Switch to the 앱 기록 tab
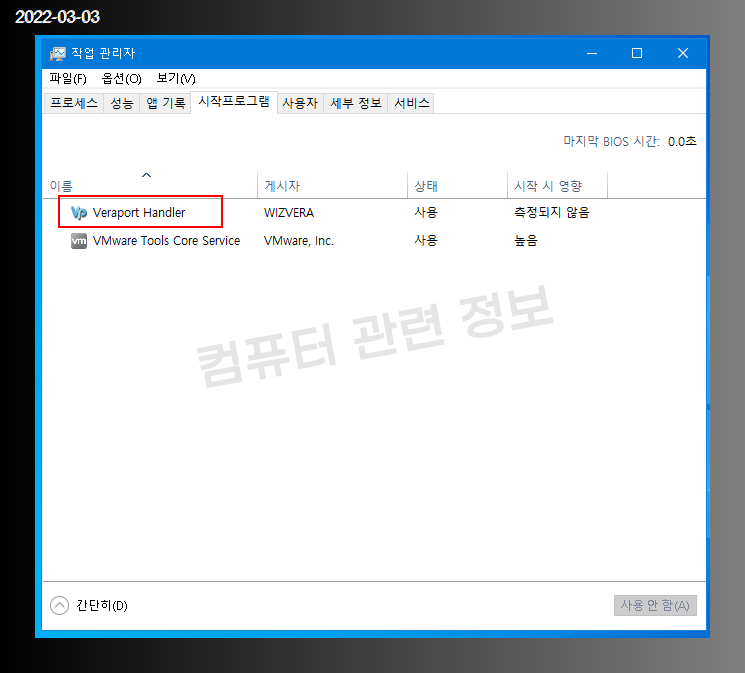Image resolution: width=745 pixels, height=673 pixels. coord(165,103)
